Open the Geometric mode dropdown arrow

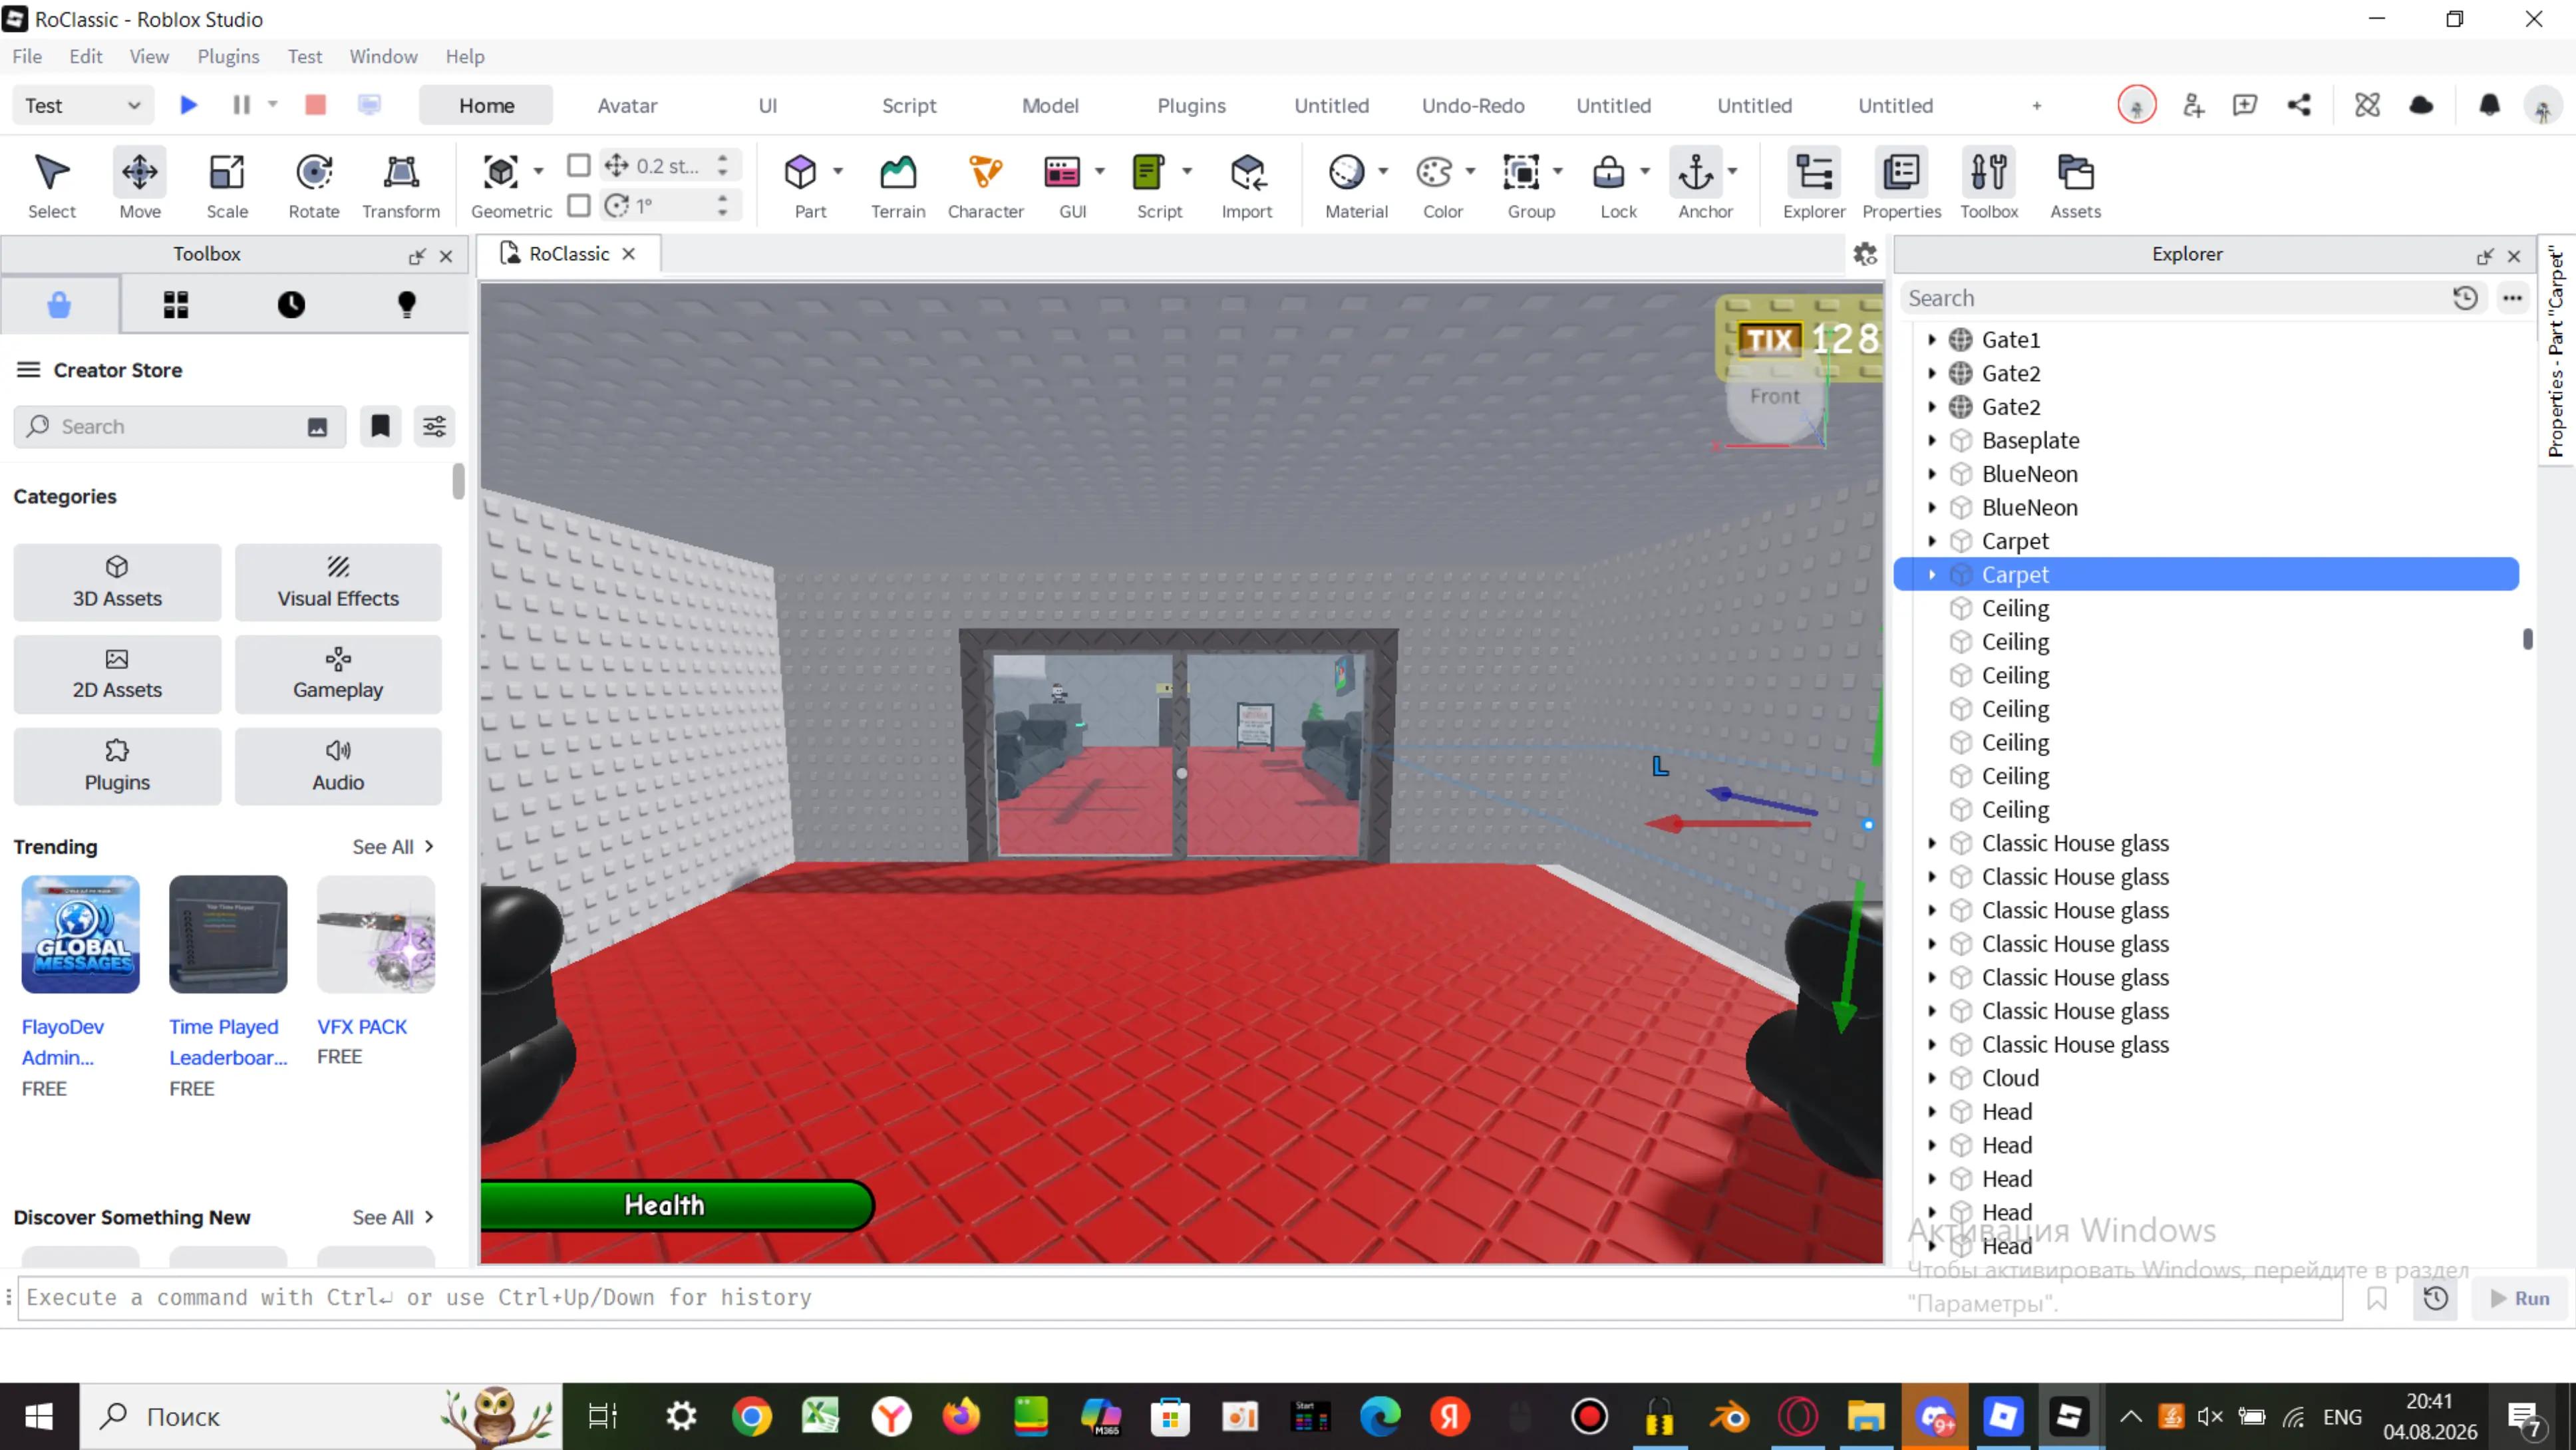tap(538, 171)
